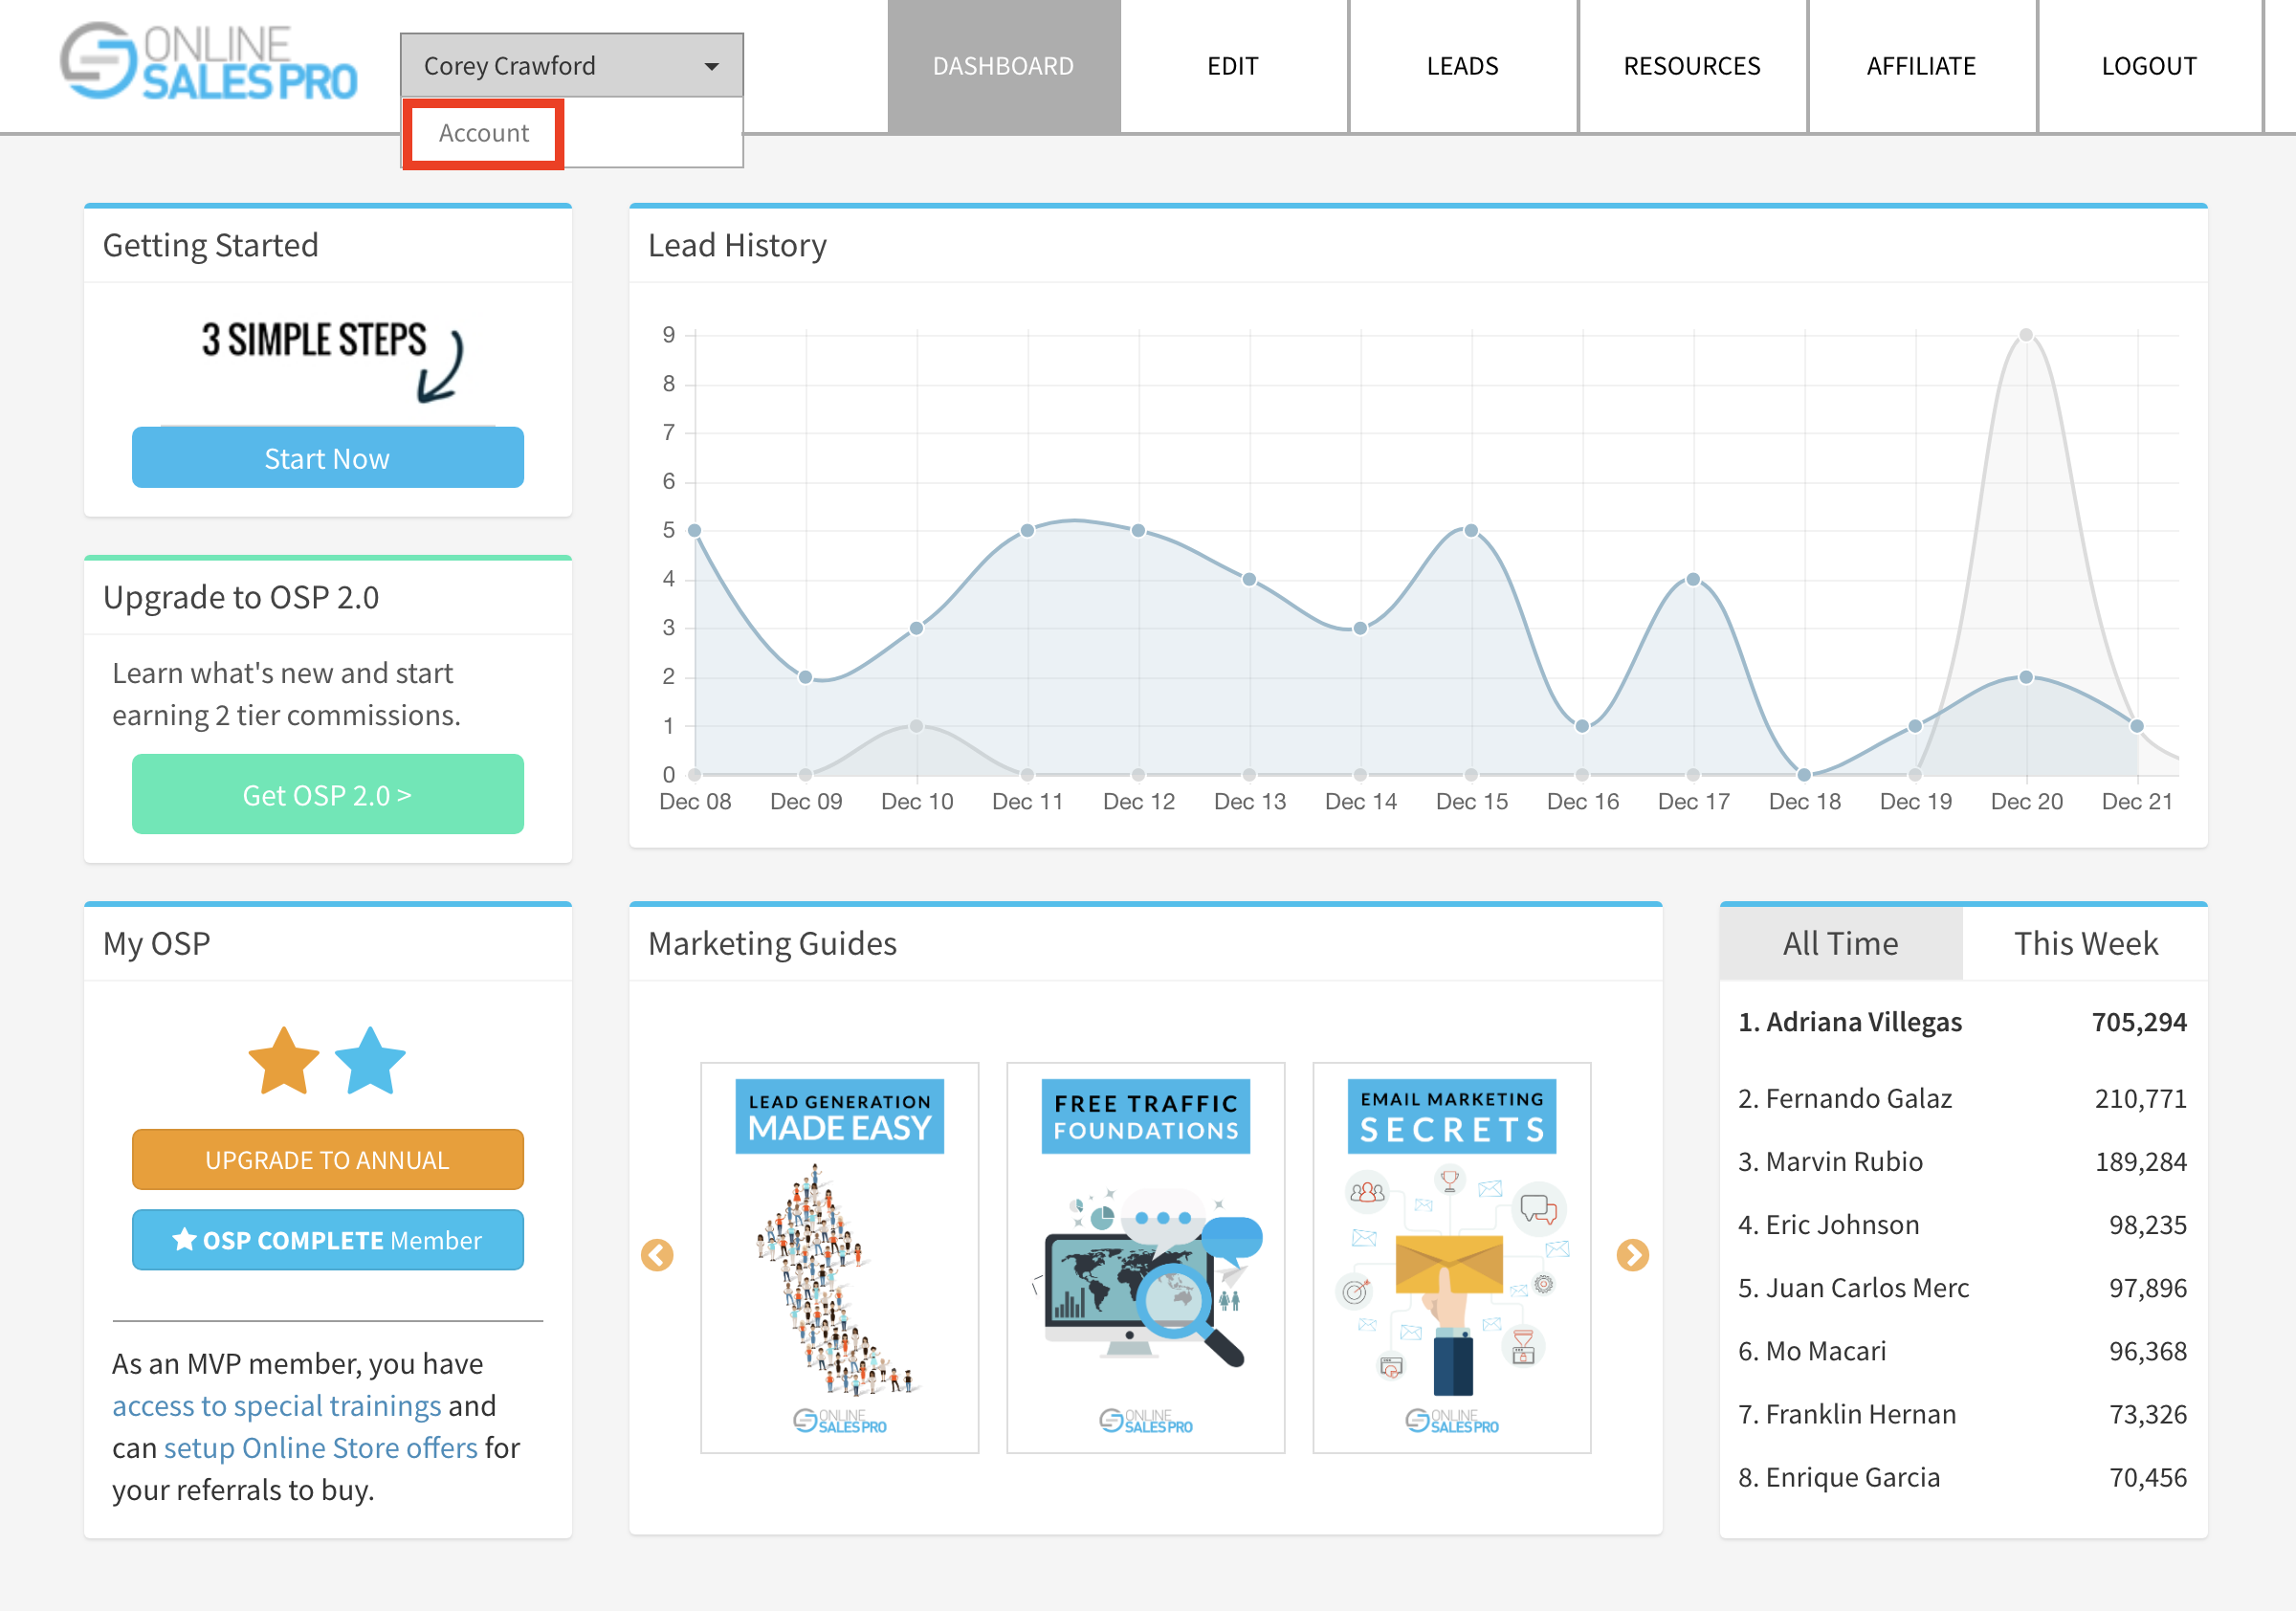Open Lead Generation Made Easy guide

pyautogui.click(x=840, y=1257)
